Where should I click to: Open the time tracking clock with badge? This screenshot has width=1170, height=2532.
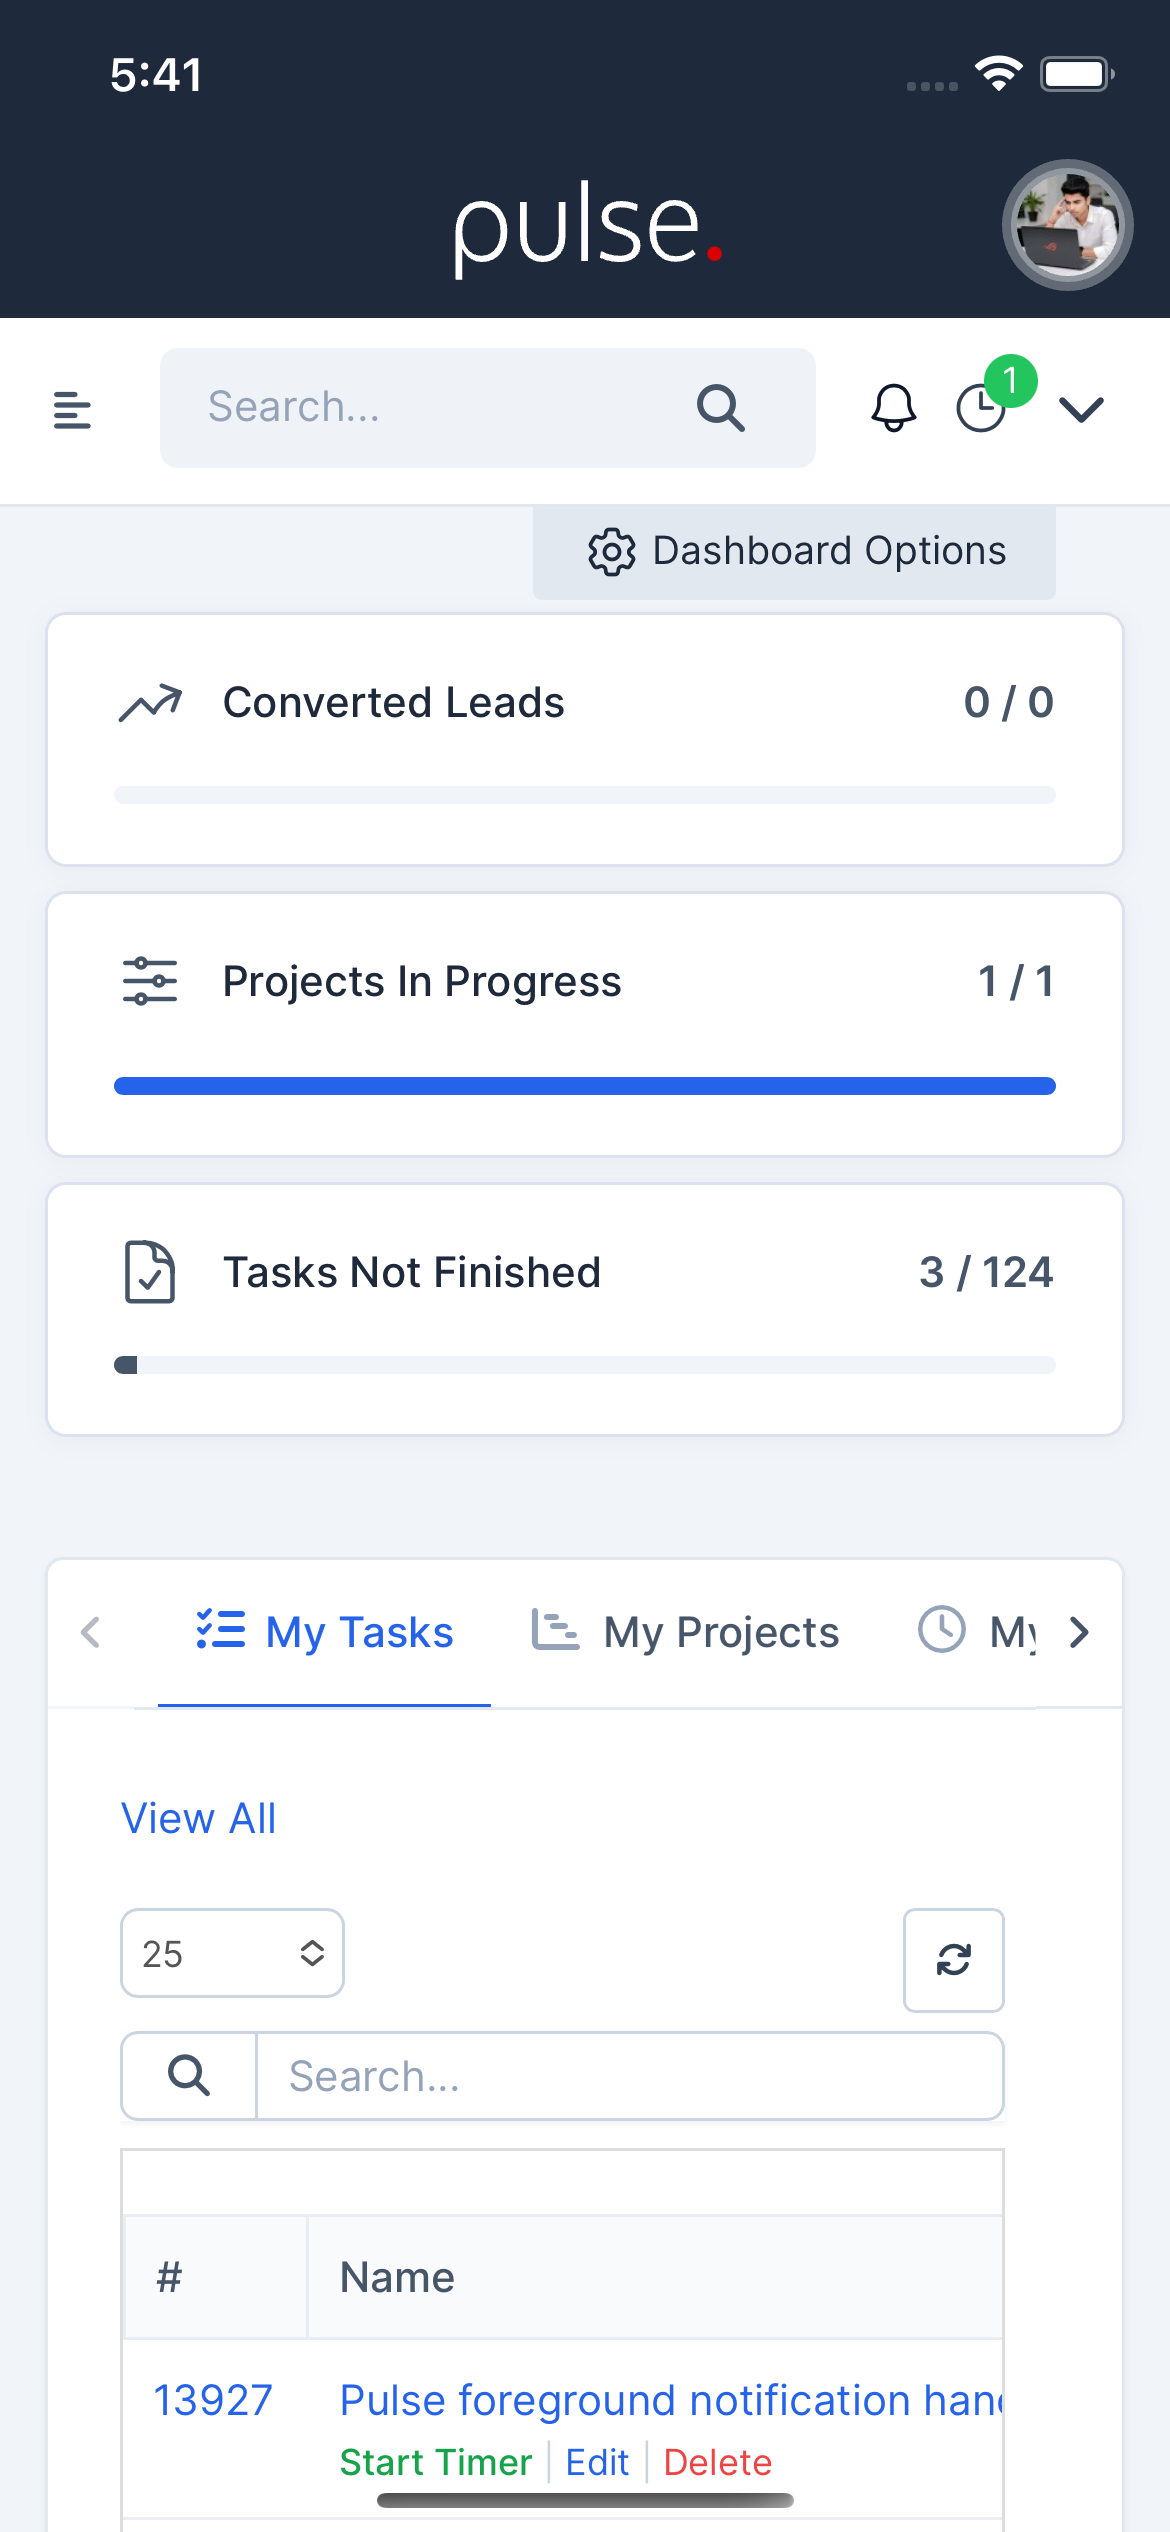click(x=981, y=408)
